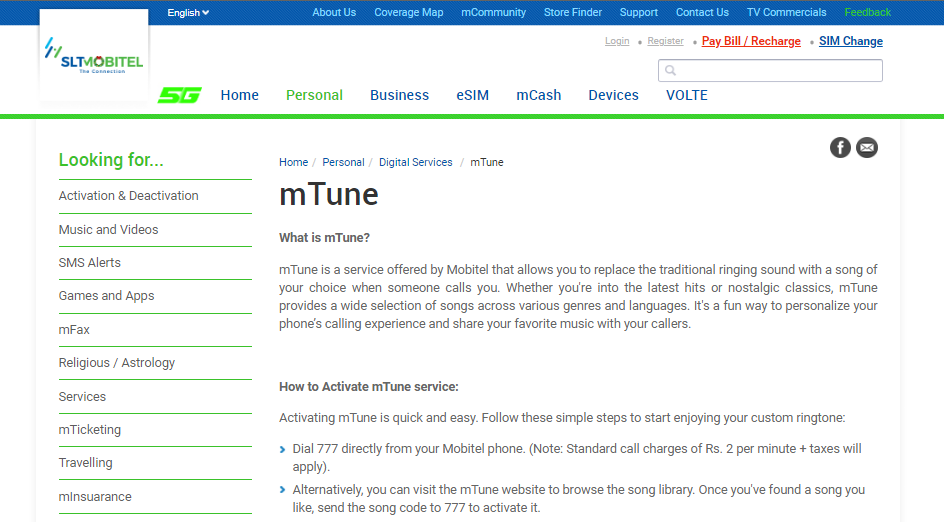This screenshot has height=522, width=944.
Task: Open mCash section
Action: coord(539,95)
